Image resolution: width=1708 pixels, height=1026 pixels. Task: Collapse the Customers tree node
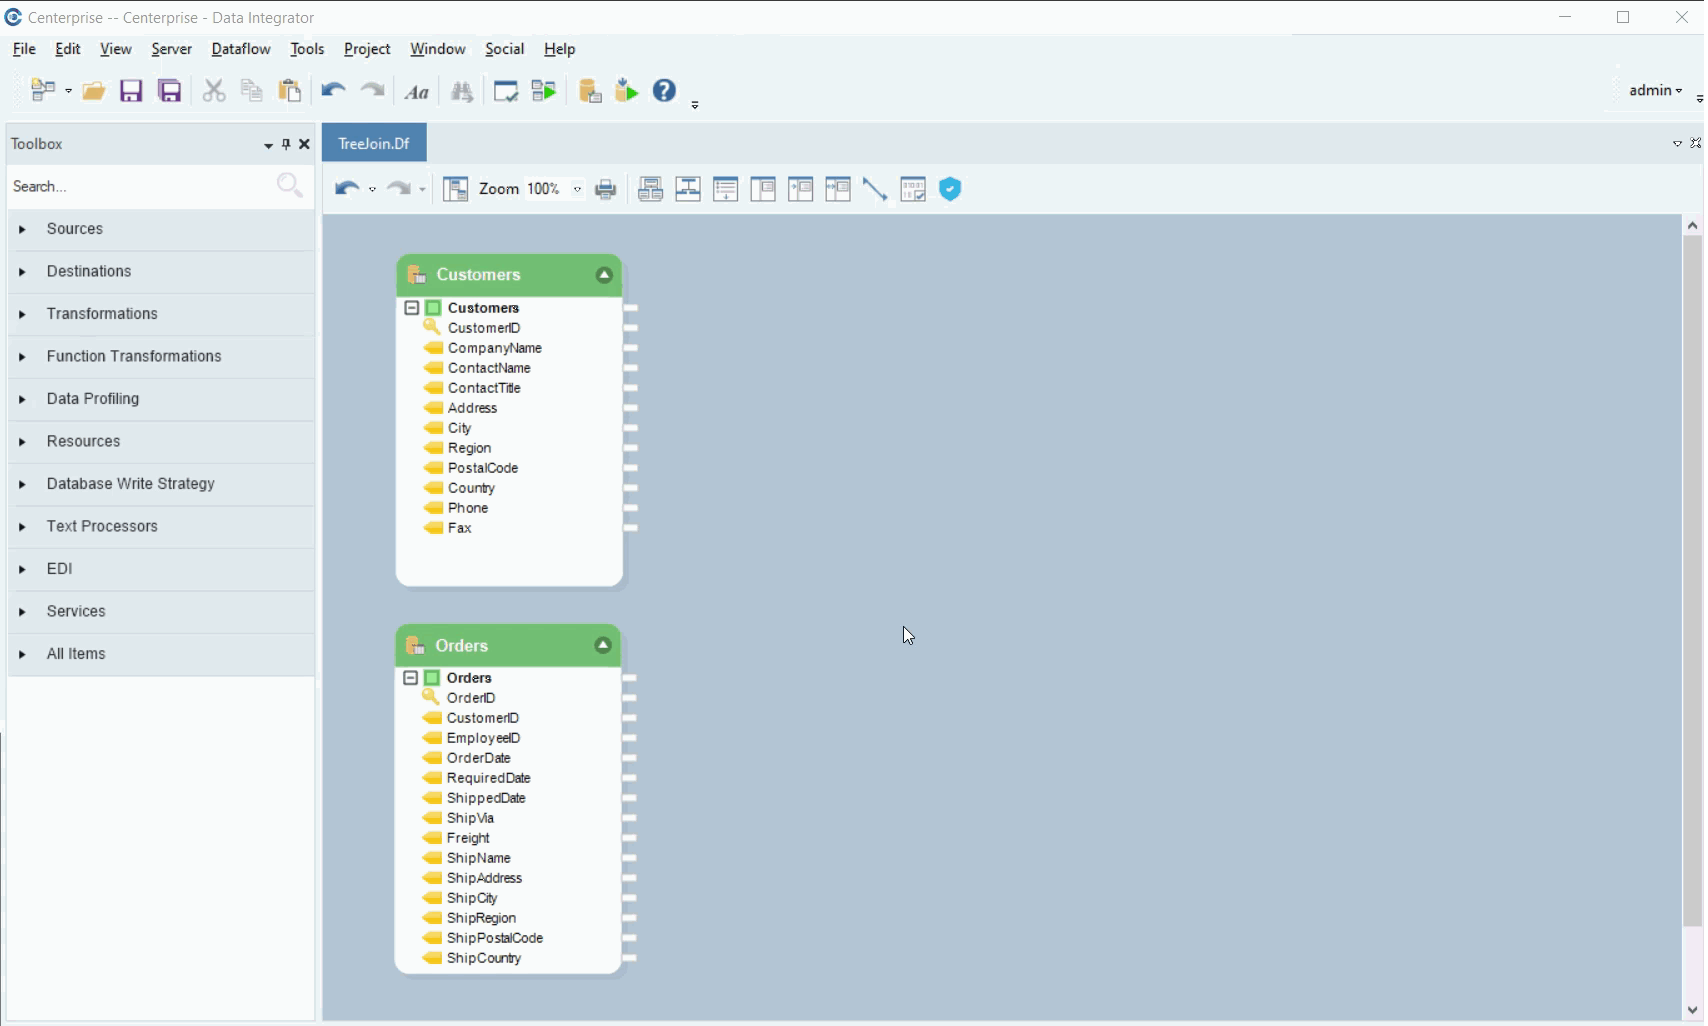(x=411, y=308)
